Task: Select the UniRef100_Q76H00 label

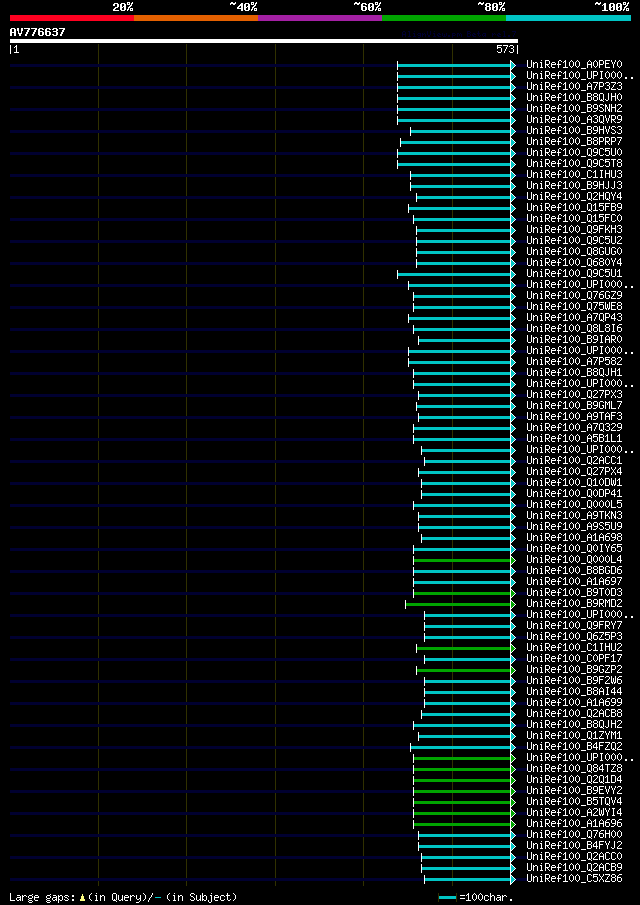Action: tap(574, 836)
